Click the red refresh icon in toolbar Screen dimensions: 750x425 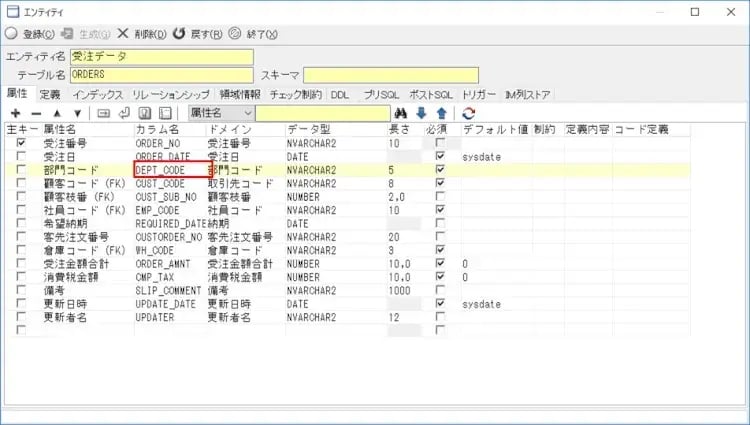[x=468, y=113]
